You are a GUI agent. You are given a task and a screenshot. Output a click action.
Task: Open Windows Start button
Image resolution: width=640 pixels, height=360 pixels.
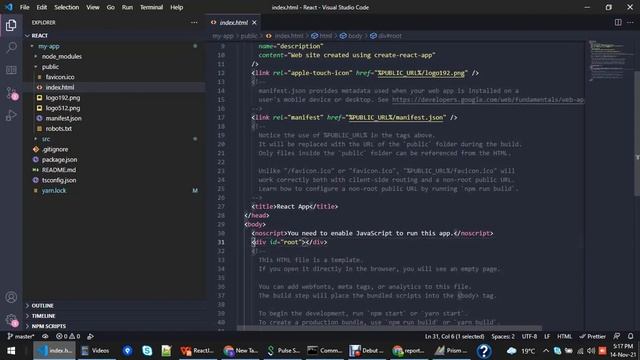(x=11, y=351)
